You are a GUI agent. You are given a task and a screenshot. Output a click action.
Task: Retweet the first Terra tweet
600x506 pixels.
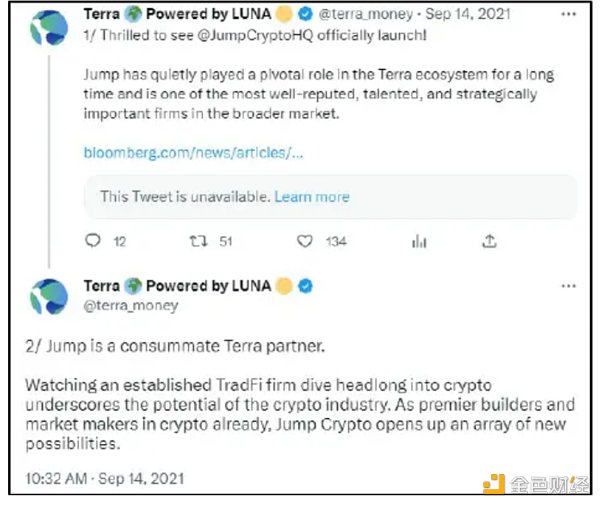[x=198, y=241]
